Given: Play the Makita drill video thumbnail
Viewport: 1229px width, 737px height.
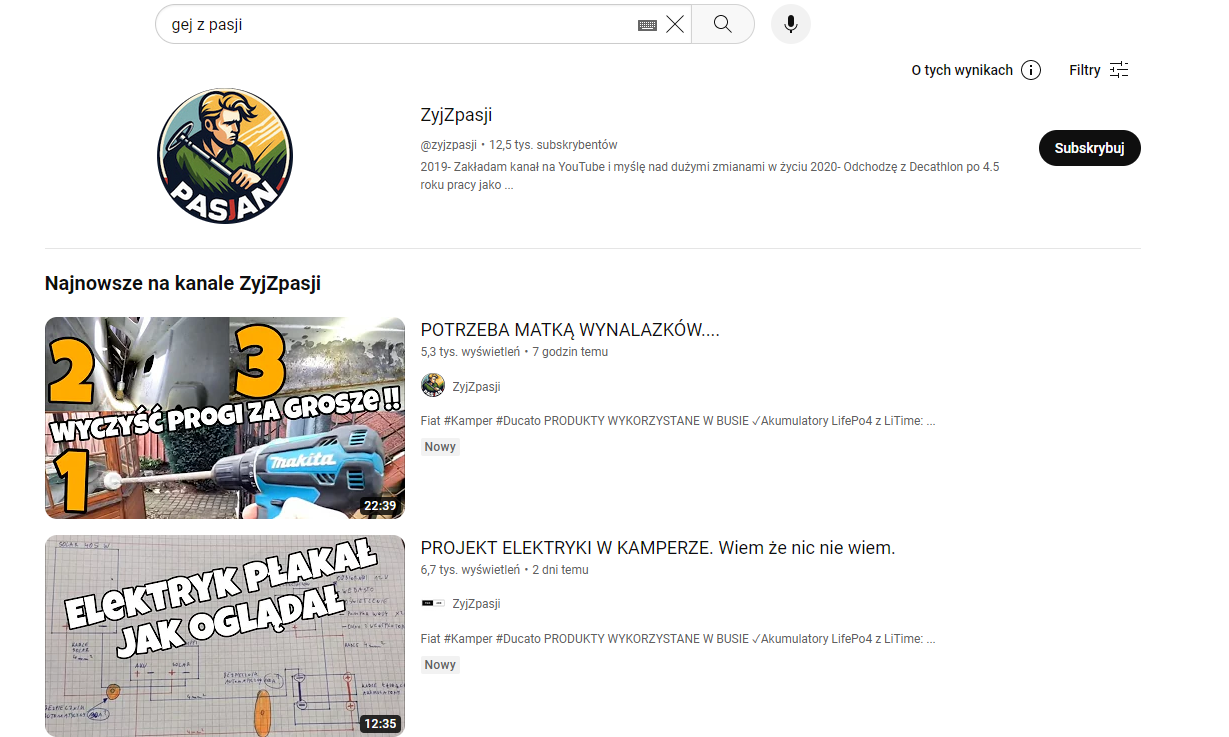Looking at the screenshot, I should click(x=225, y=418).
